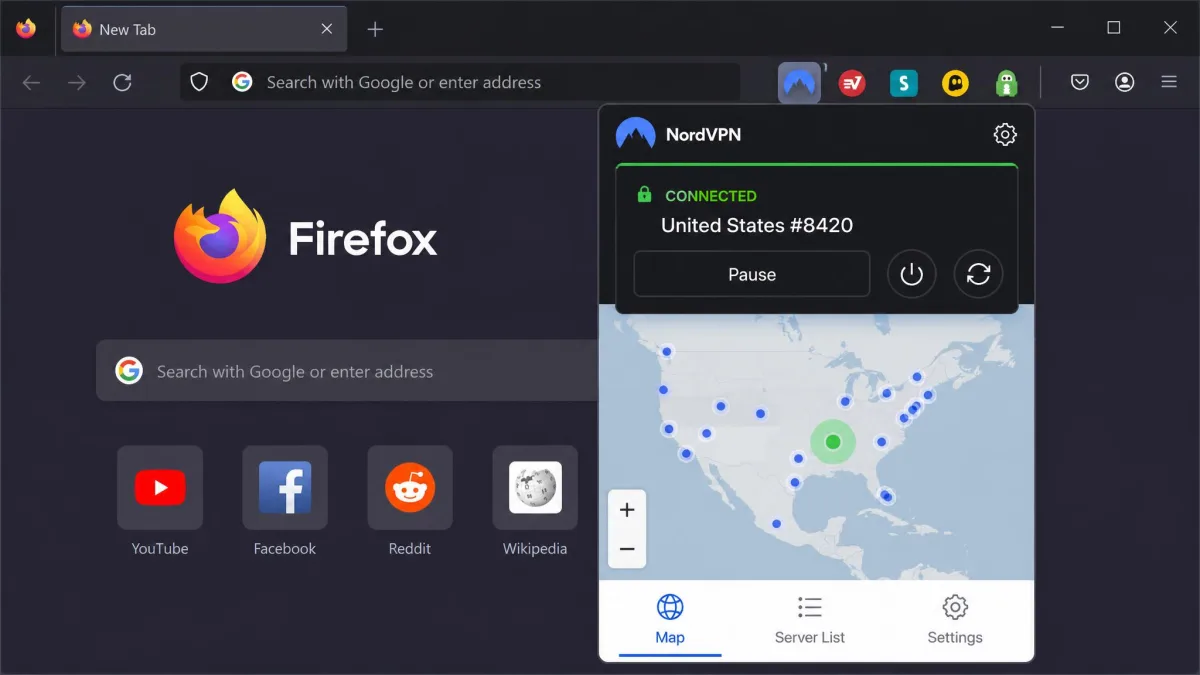Screen dimensions: 1200x675
Task: Click the CONNECTED status label
Action: click(711, 196)
